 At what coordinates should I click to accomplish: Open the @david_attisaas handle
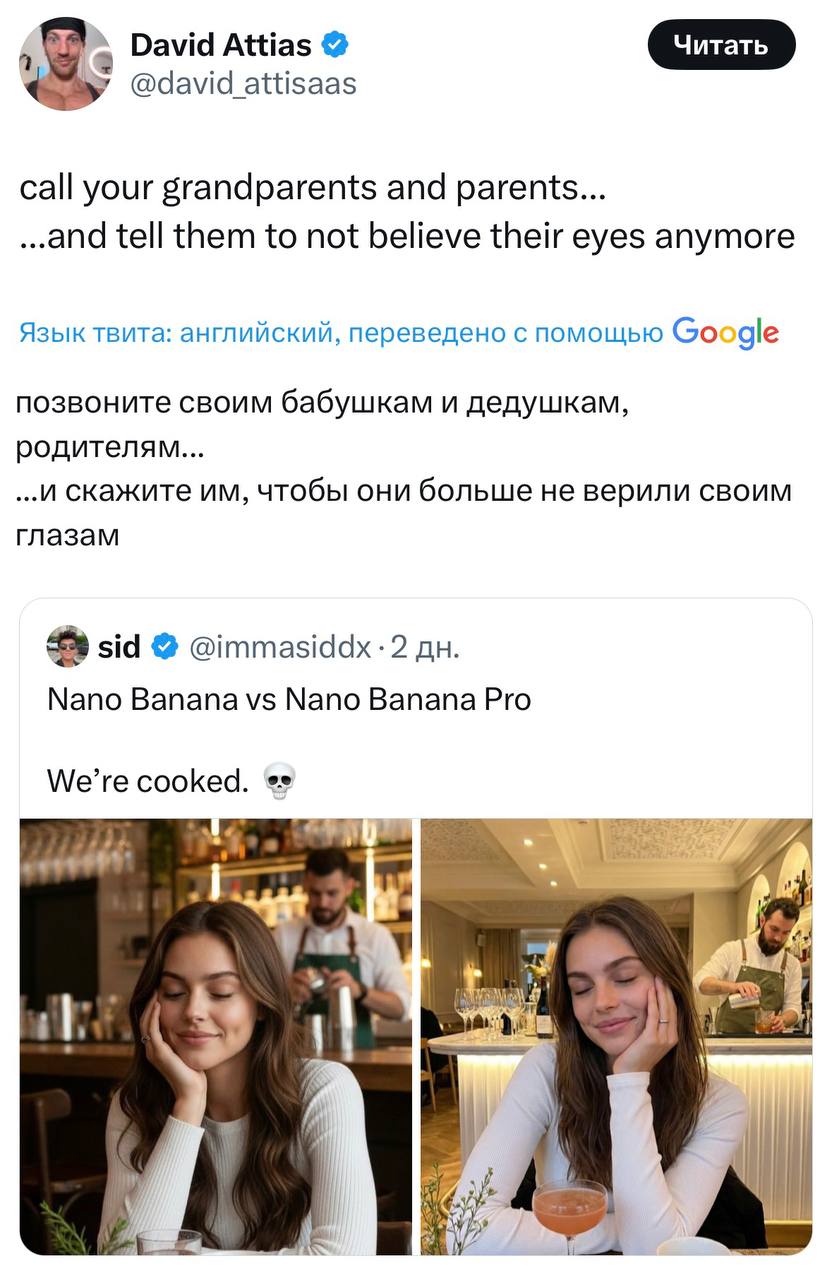[243, 82]
